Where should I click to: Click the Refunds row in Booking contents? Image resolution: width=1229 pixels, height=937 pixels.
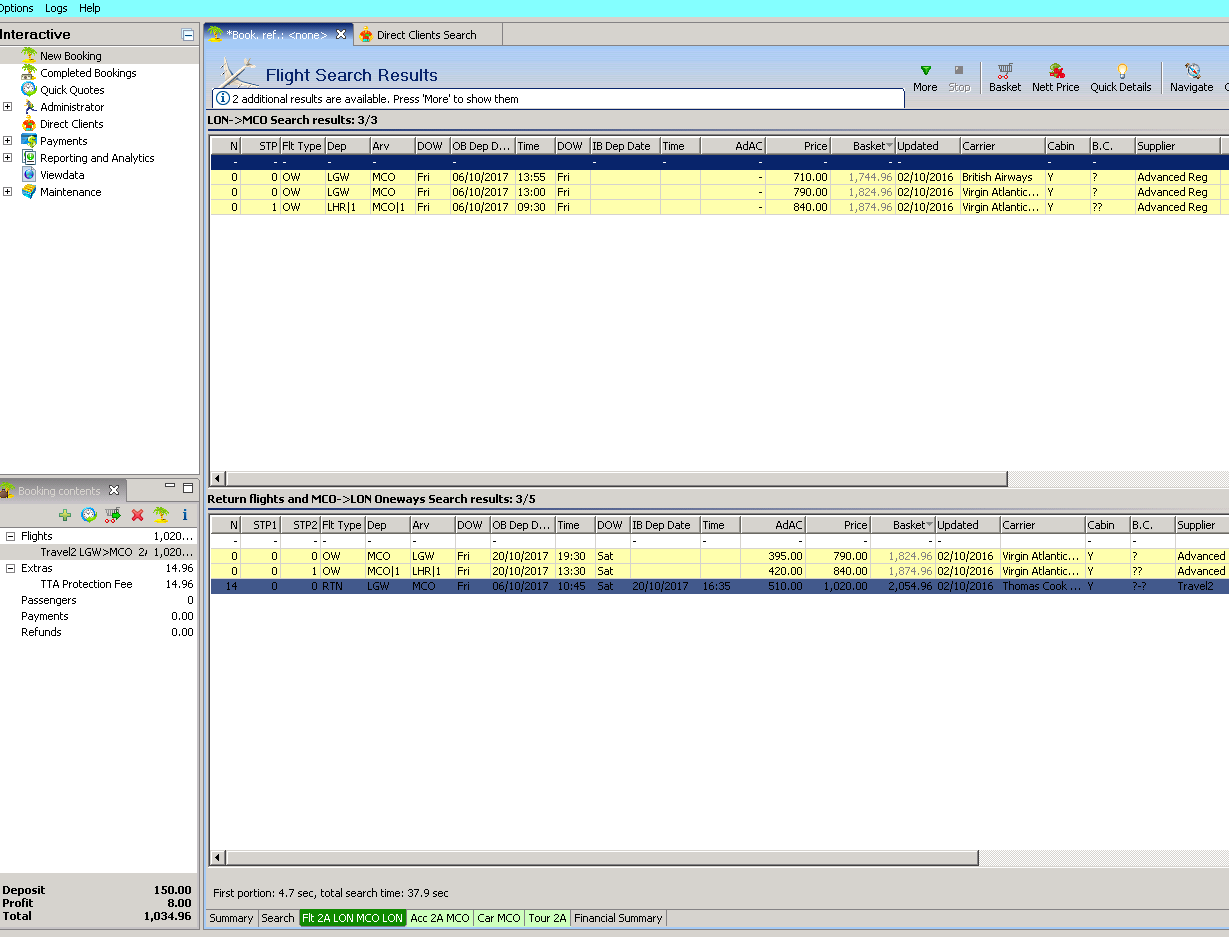click(x=98, y=632)
